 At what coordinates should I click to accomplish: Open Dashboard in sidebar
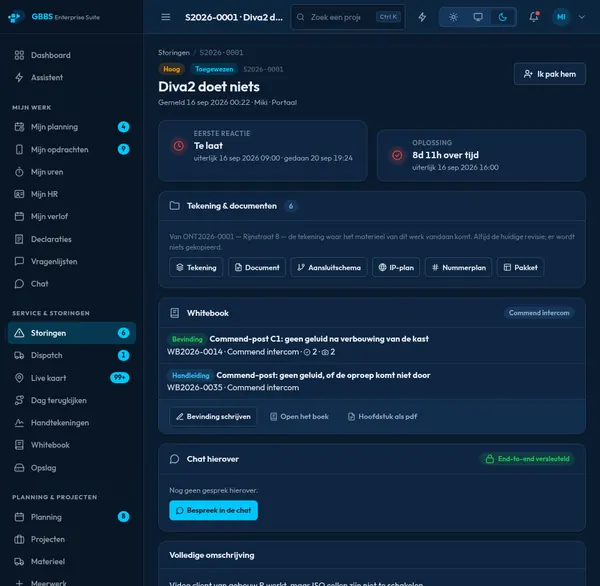72,55
